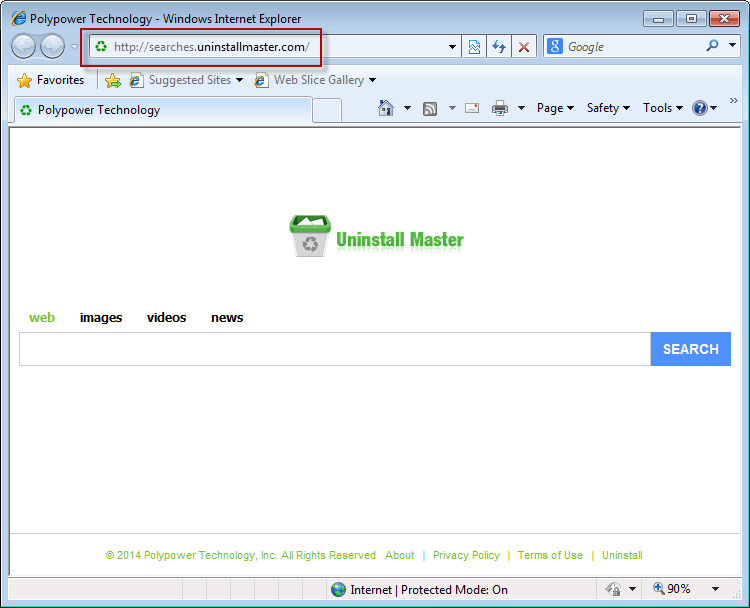
Task: Click the security lock status icon
Action: [x=613, y=589]
